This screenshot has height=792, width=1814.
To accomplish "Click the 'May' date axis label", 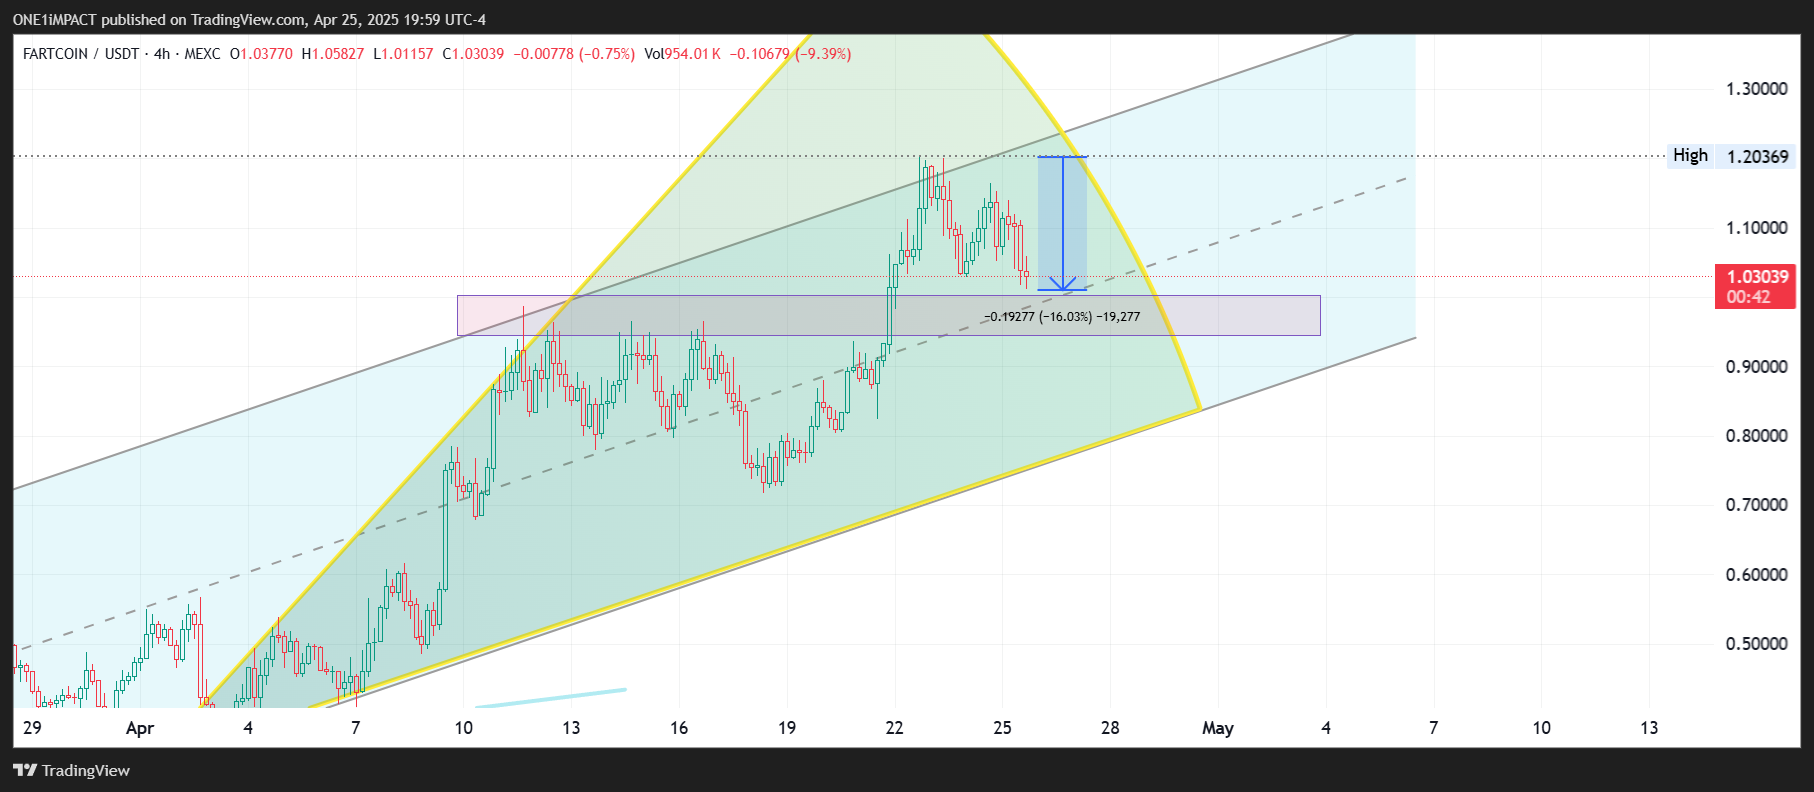I will 1218,728.
